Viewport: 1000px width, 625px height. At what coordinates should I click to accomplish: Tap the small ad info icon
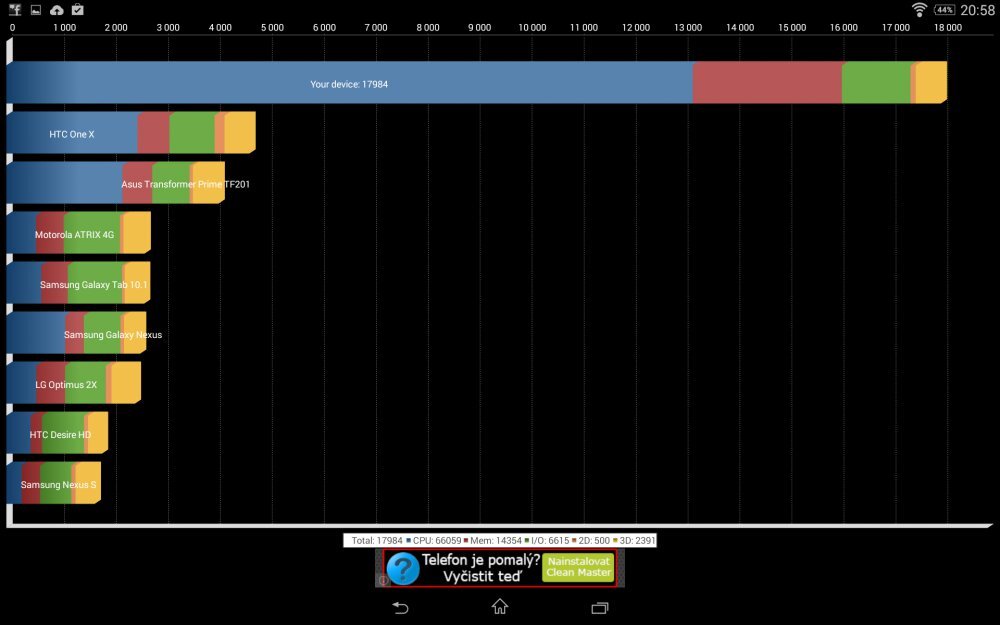382,580
